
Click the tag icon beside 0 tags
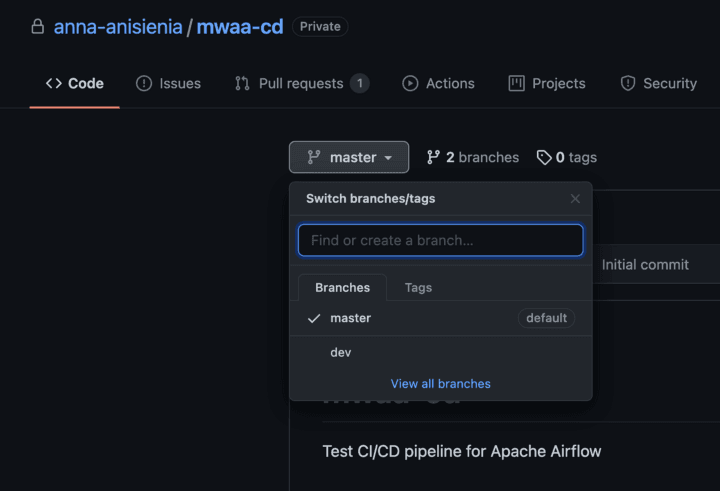(x=544, y=158)
